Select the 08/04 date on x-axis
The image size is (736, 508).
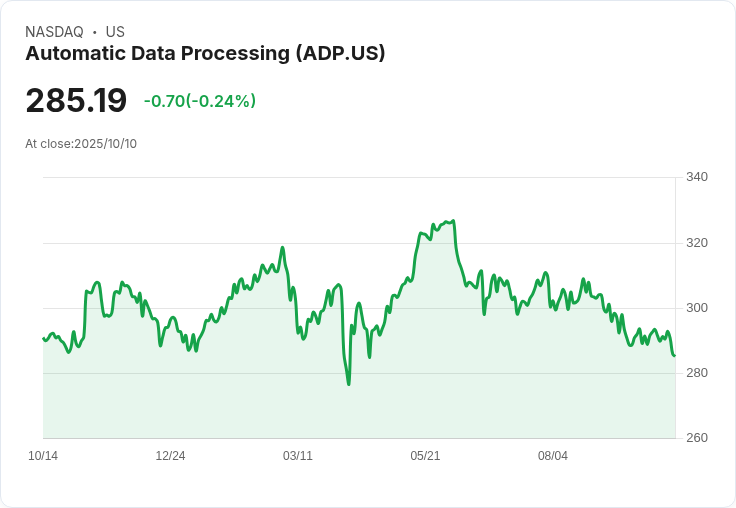(x=553, y=456)
